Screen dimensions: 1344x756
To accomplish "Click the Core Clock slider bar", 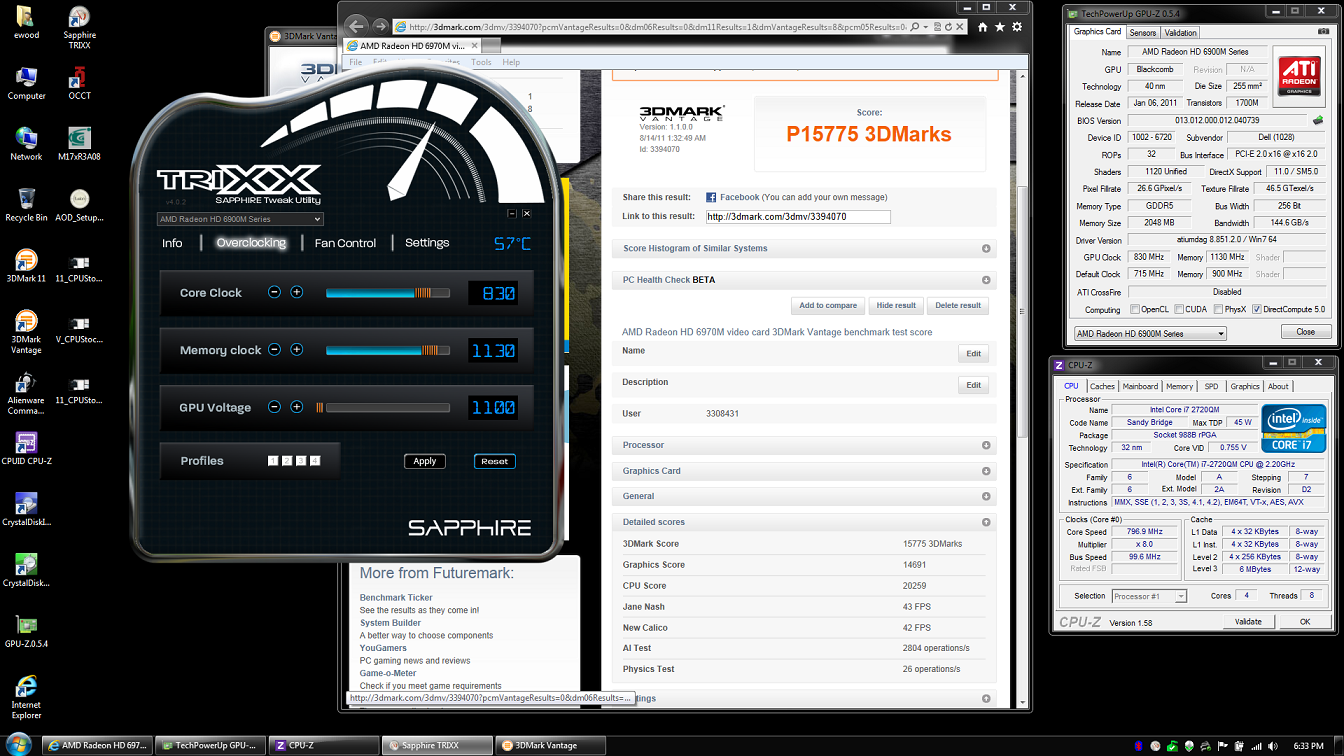I will [388, 293].
